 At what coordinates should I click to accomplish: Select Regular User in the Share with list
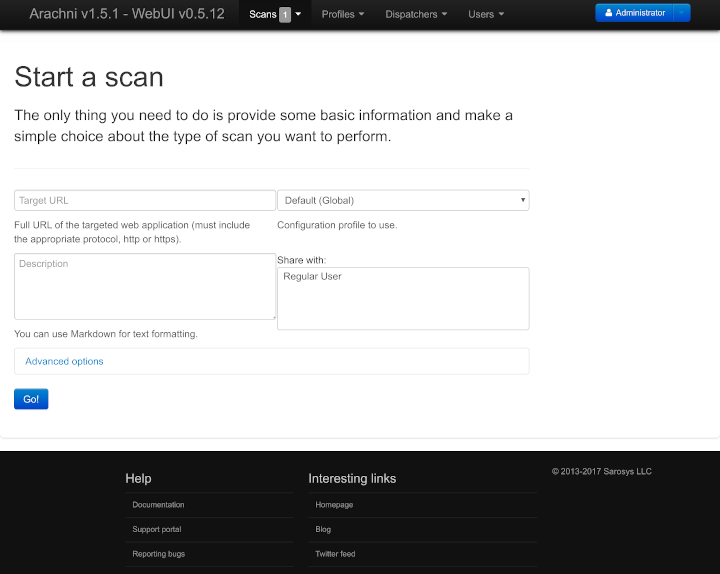click(313, 277)
